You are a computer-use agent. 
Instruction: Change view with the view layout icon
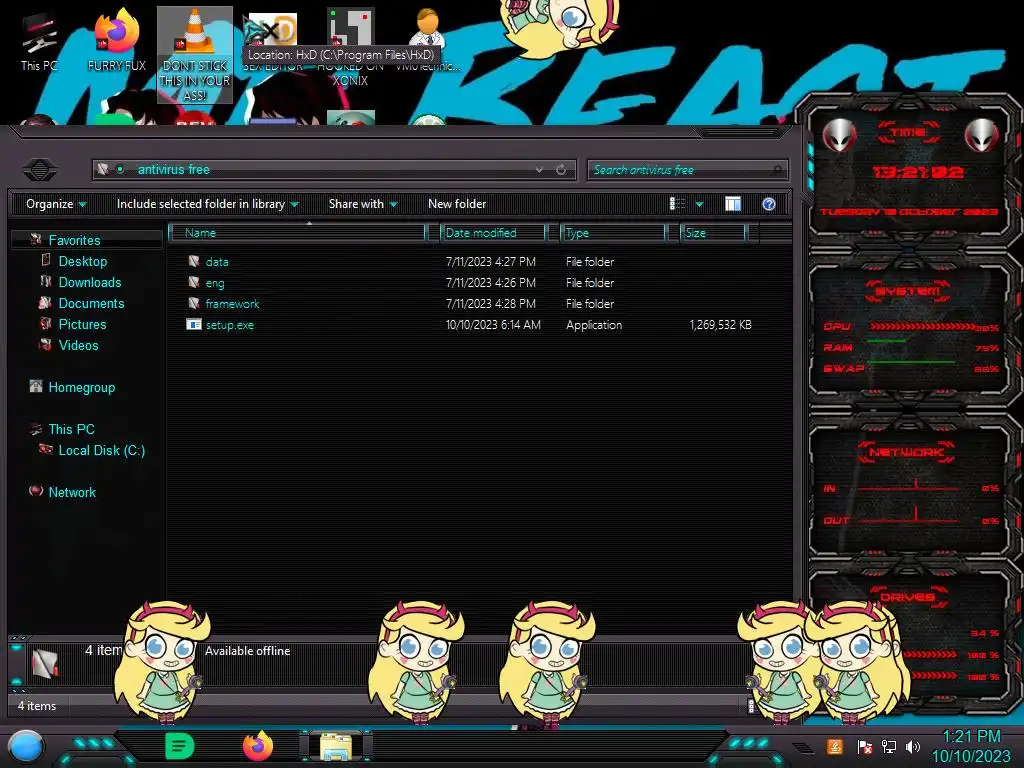[678, 204]
